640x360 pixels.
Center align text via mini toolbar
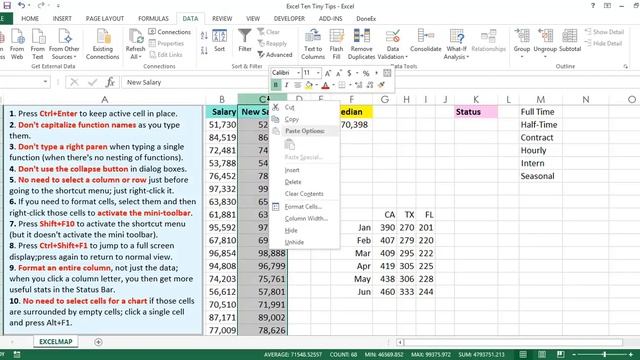(298, 85)
